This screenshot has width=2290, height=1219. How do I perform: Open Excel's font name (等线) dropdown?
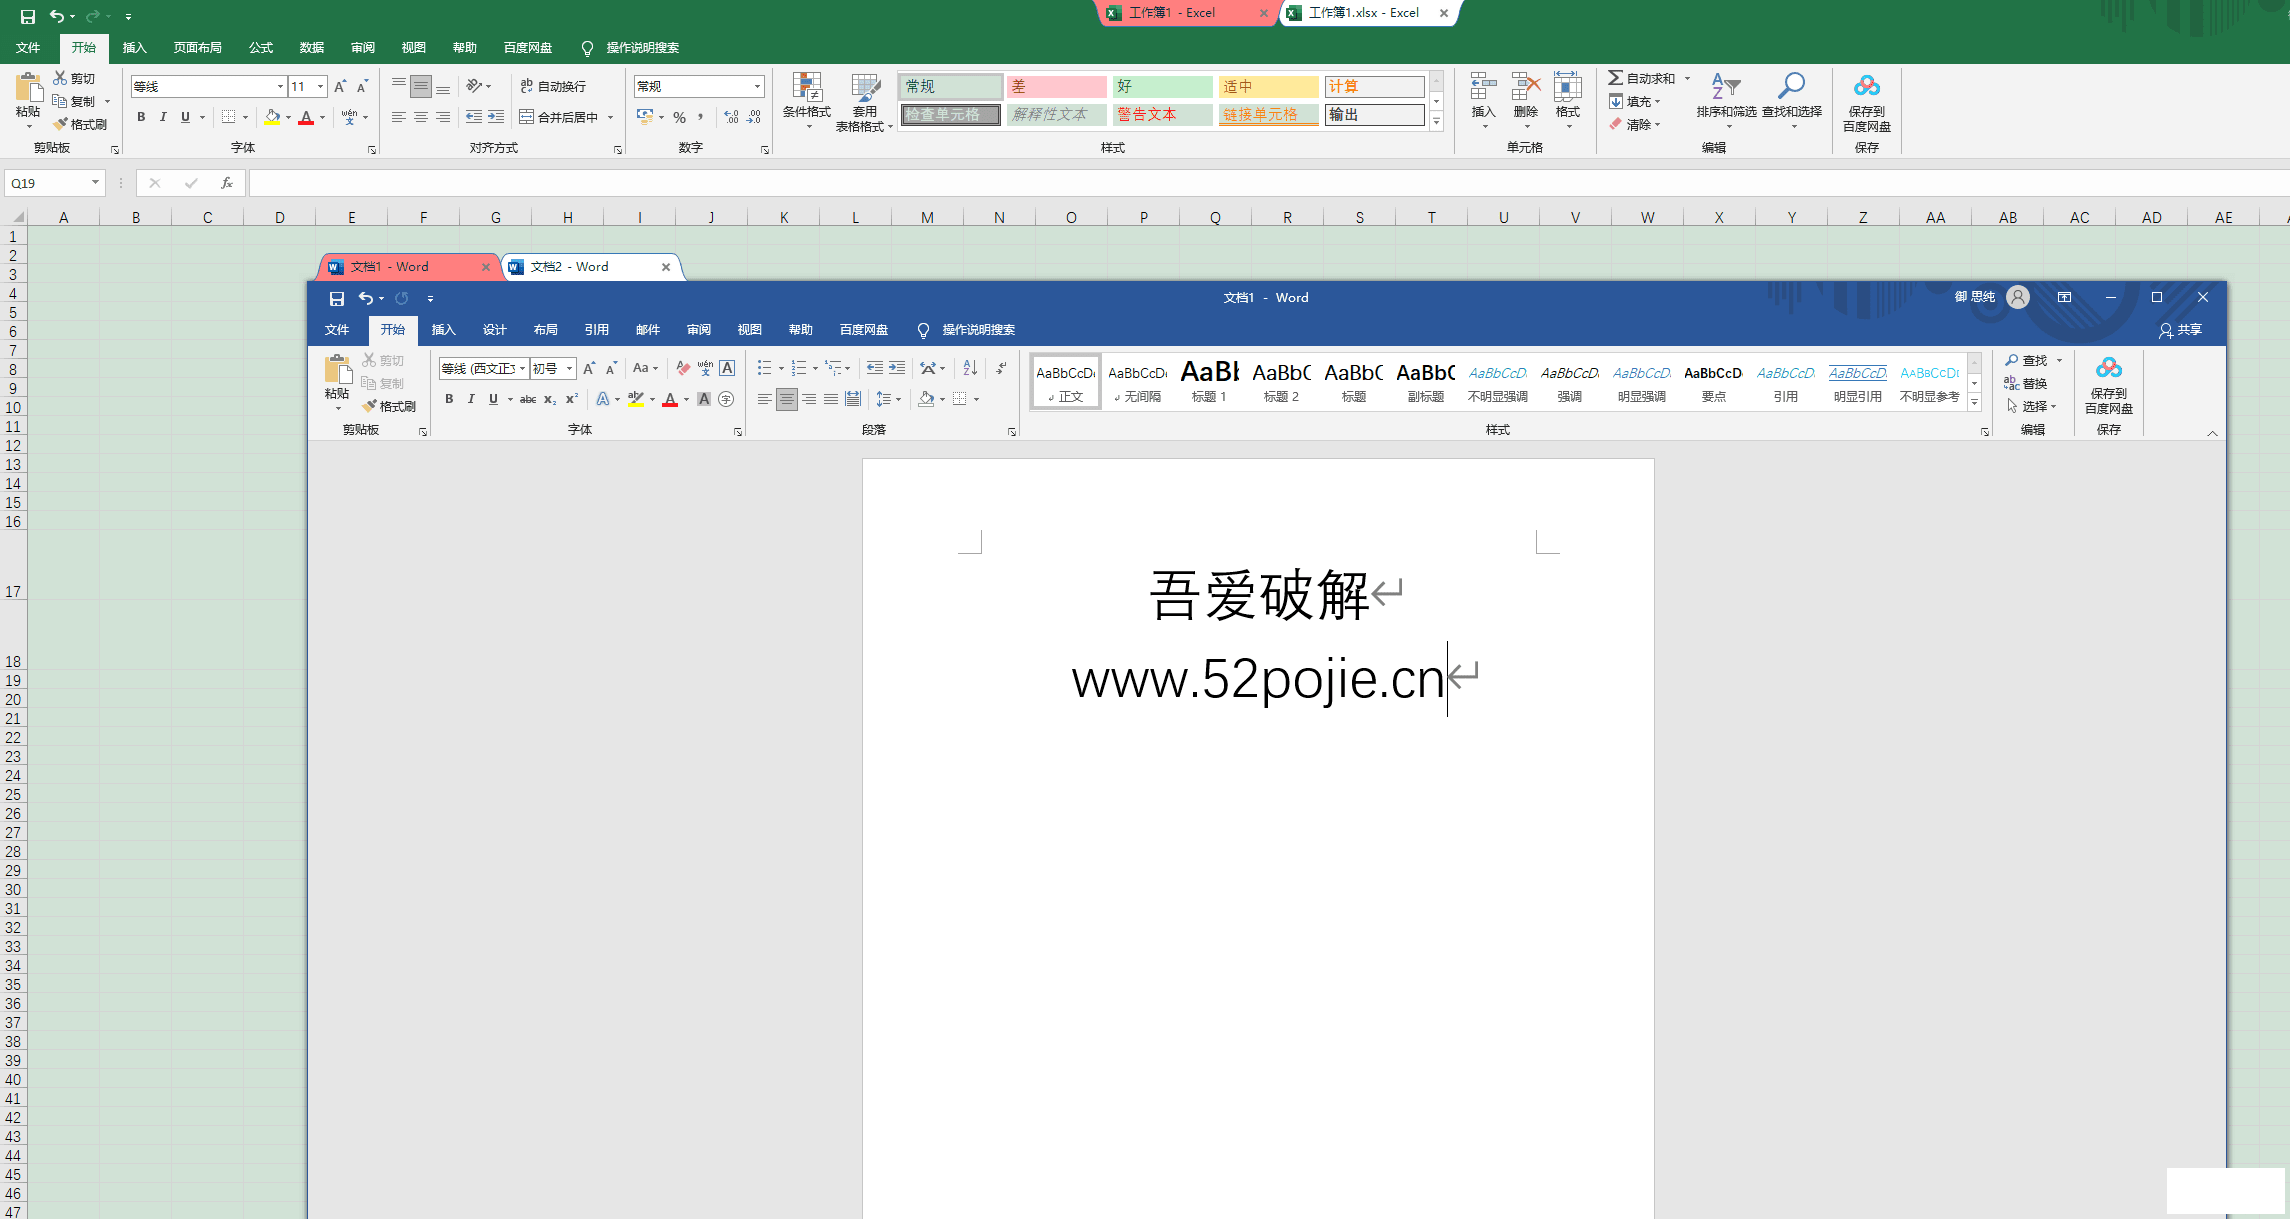280,87
